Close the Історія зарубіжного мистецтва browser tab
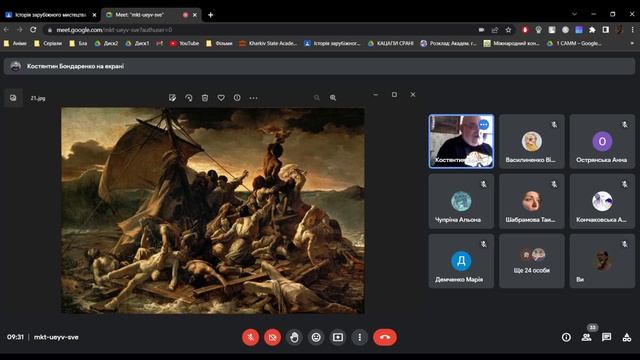 tap(94, 15)
